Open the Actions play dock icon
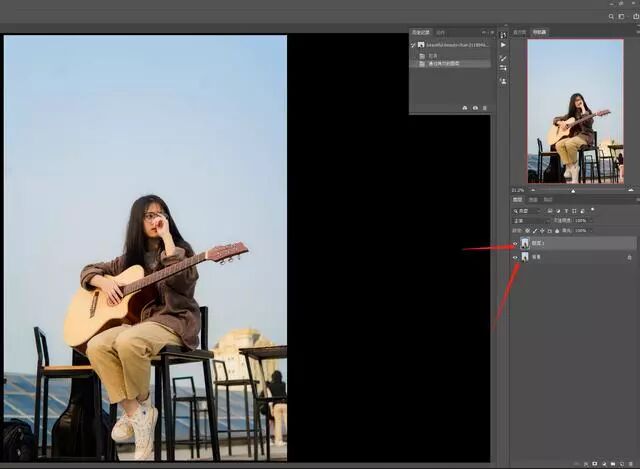The image size is (640, 469). (503, 45)
